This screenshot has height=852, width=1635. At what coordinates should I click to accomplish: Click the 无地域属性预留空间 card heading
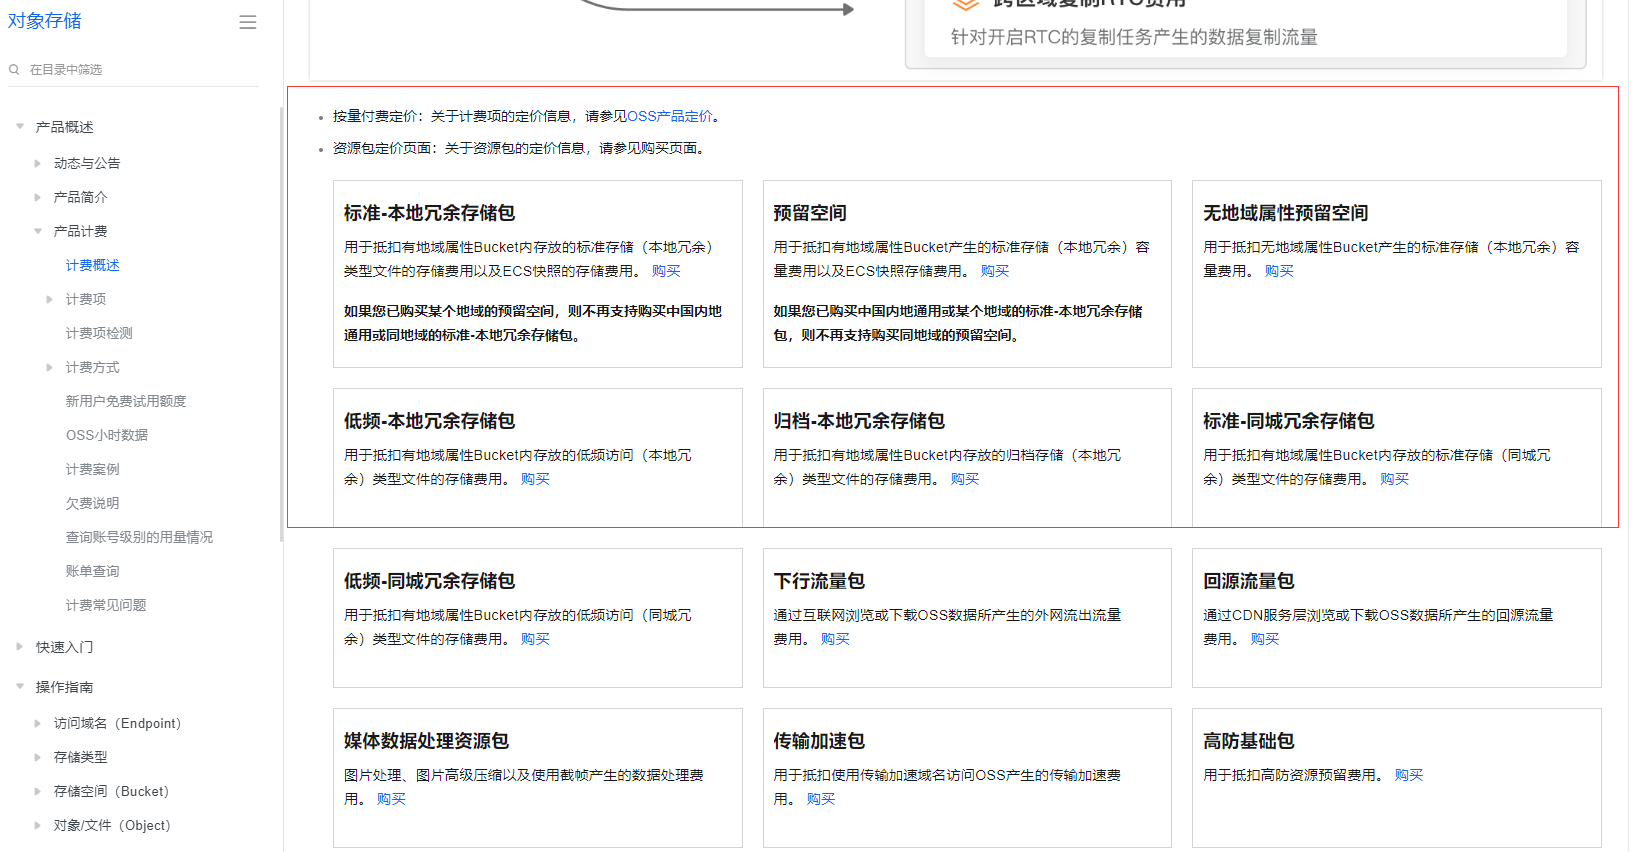click(1286, 213)
